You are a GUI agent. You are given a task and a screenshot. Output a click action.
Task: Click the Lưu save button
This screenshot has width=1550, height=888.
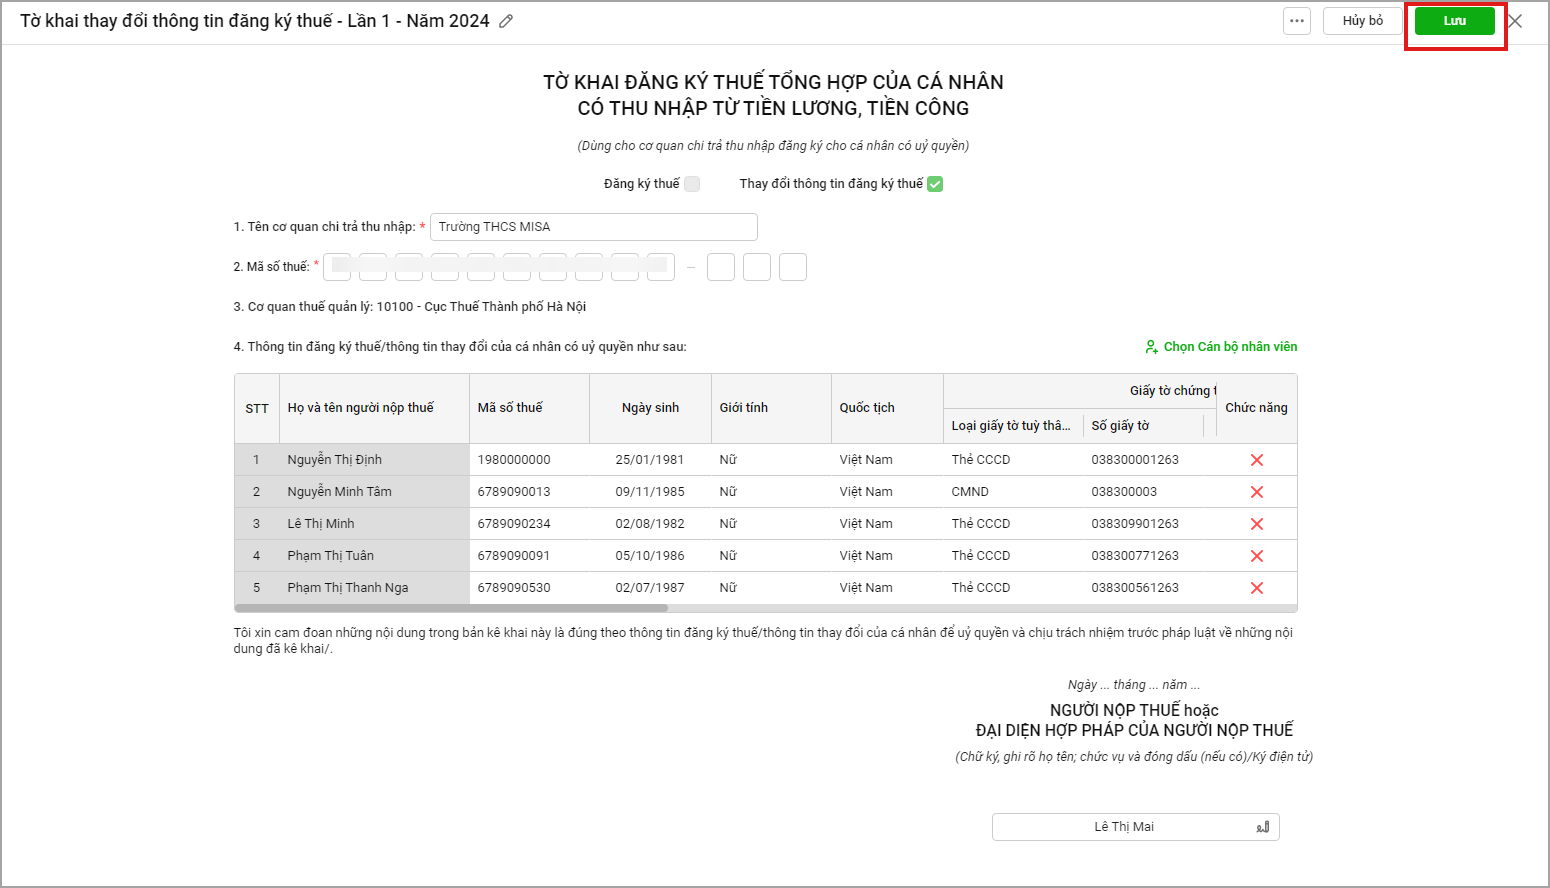[x=1454, y=21]
